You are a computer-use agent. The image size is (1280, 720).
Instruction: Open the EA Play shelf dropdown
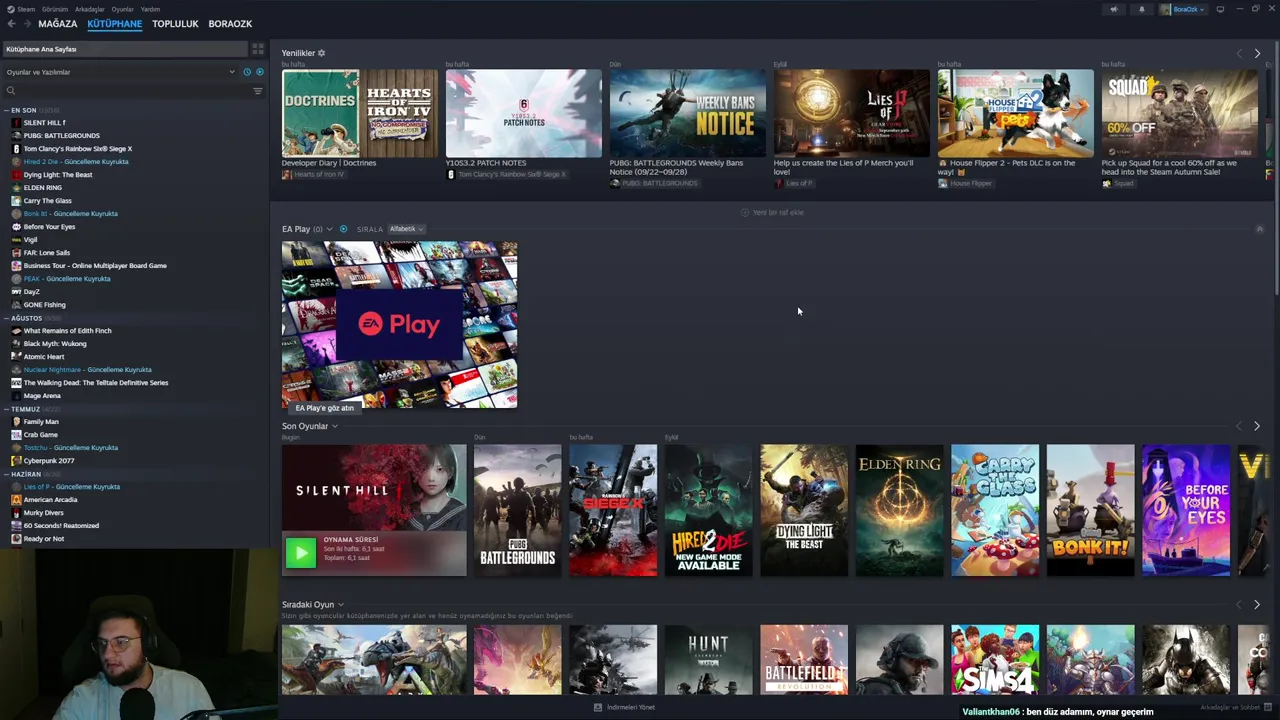[x=329, y=229]
